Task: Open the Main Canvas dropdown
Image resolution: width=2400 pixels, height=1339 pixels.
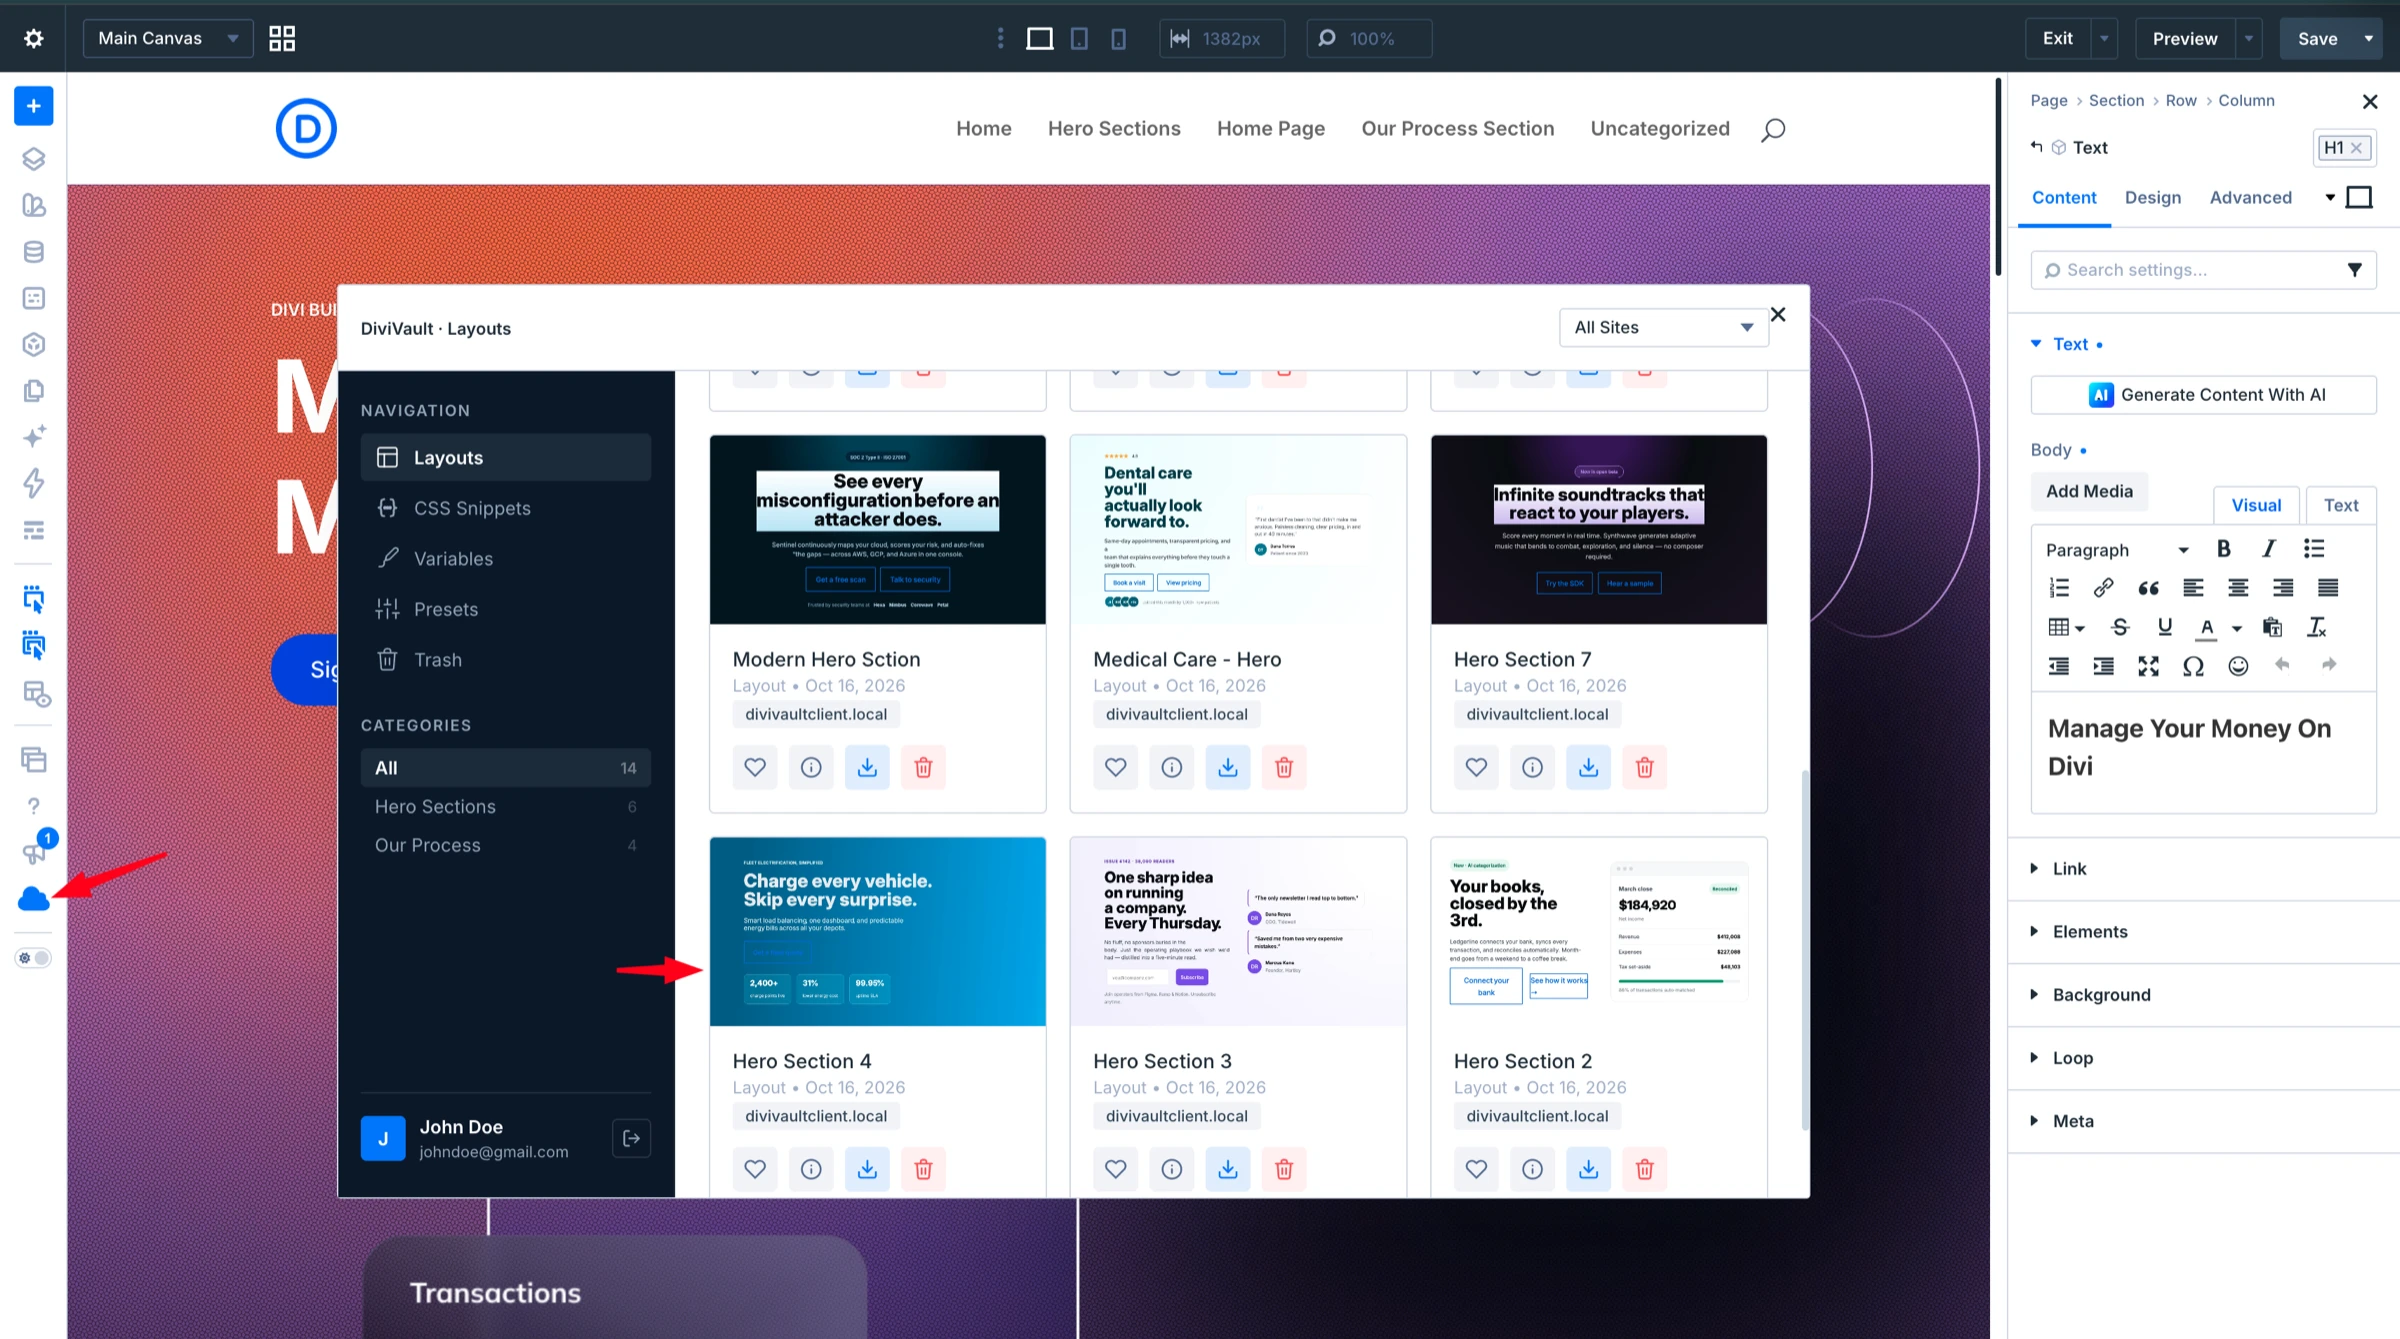Action: coord(168,38)
